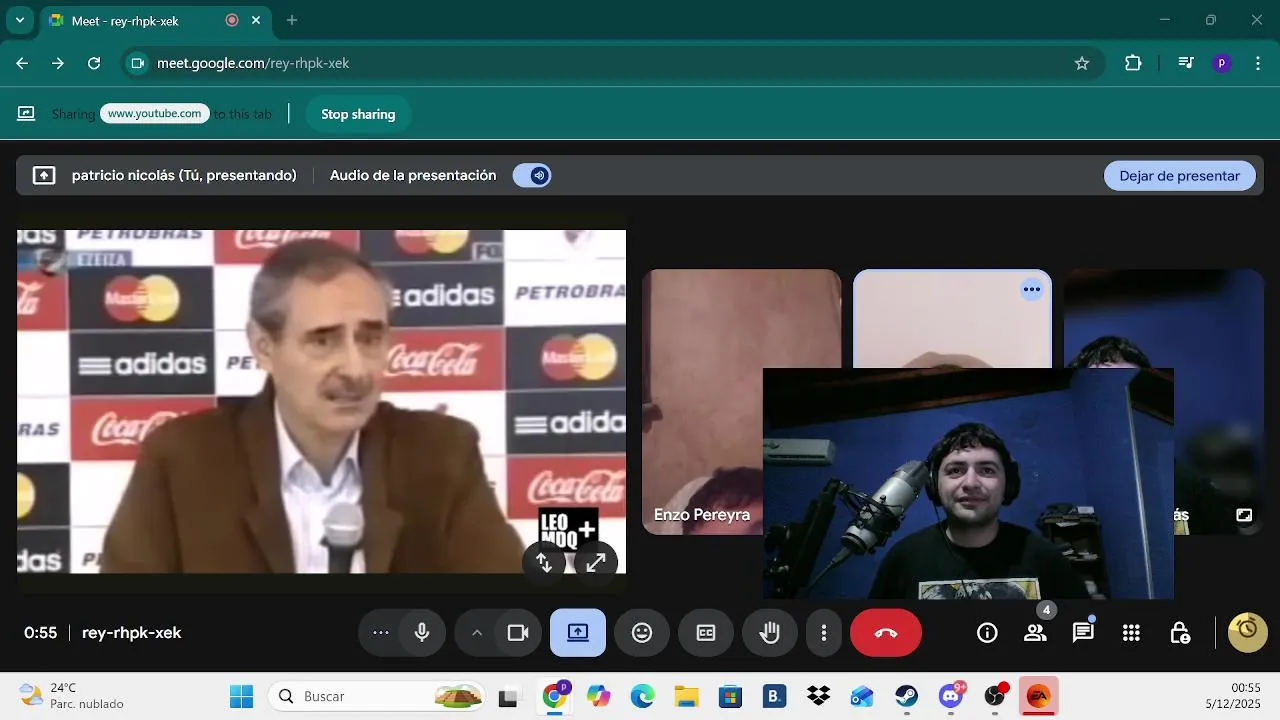Screen dimensions: 1280x720
Task: Reload the Meet page
Action: pyautogui.click(x=94, y=63)
